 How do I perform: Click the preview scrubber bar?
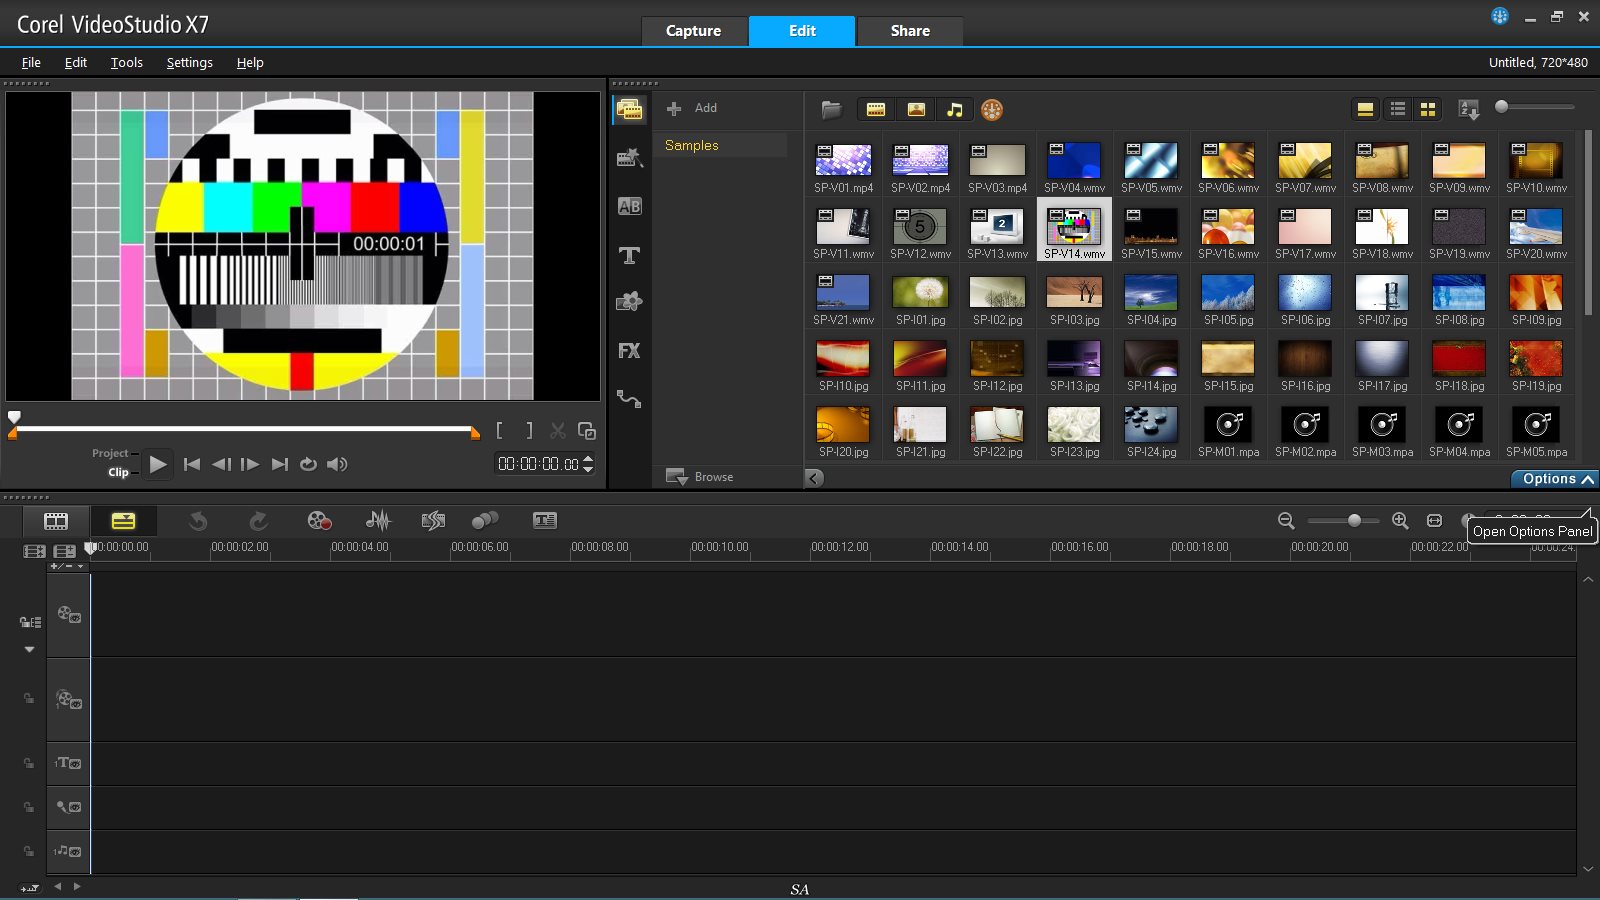[245, 428]
